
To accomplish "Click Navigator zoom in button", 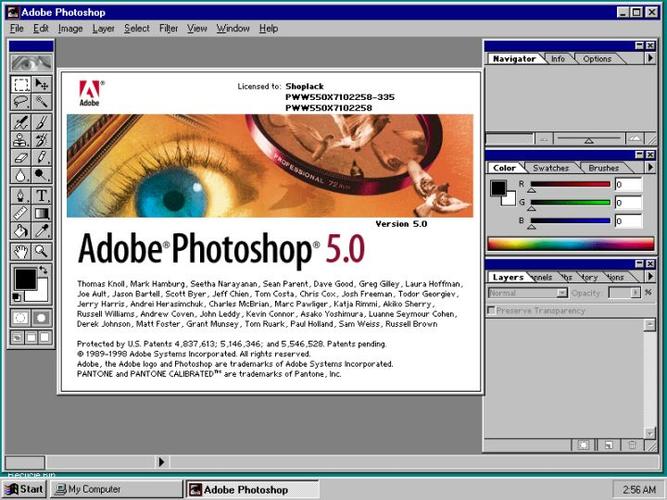I will point(634,139).
